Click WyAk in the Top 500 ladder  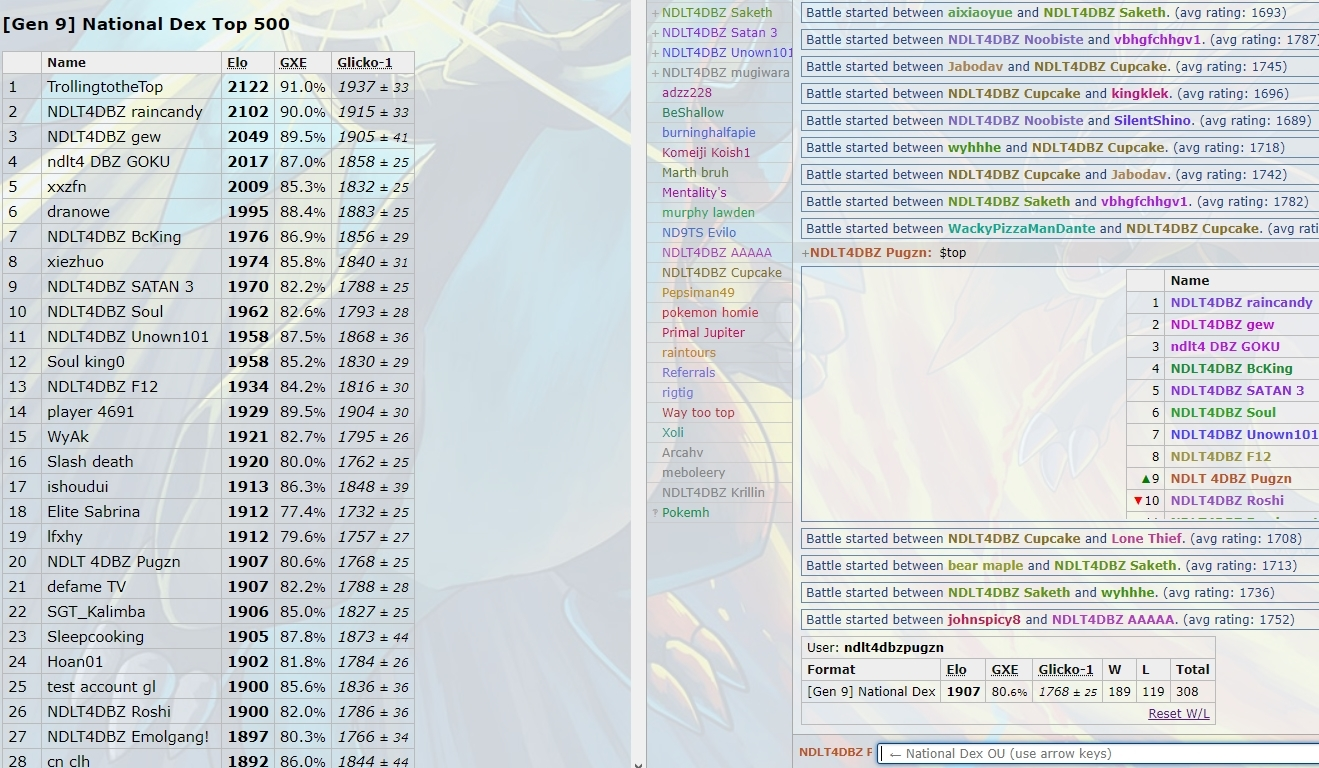68,437
